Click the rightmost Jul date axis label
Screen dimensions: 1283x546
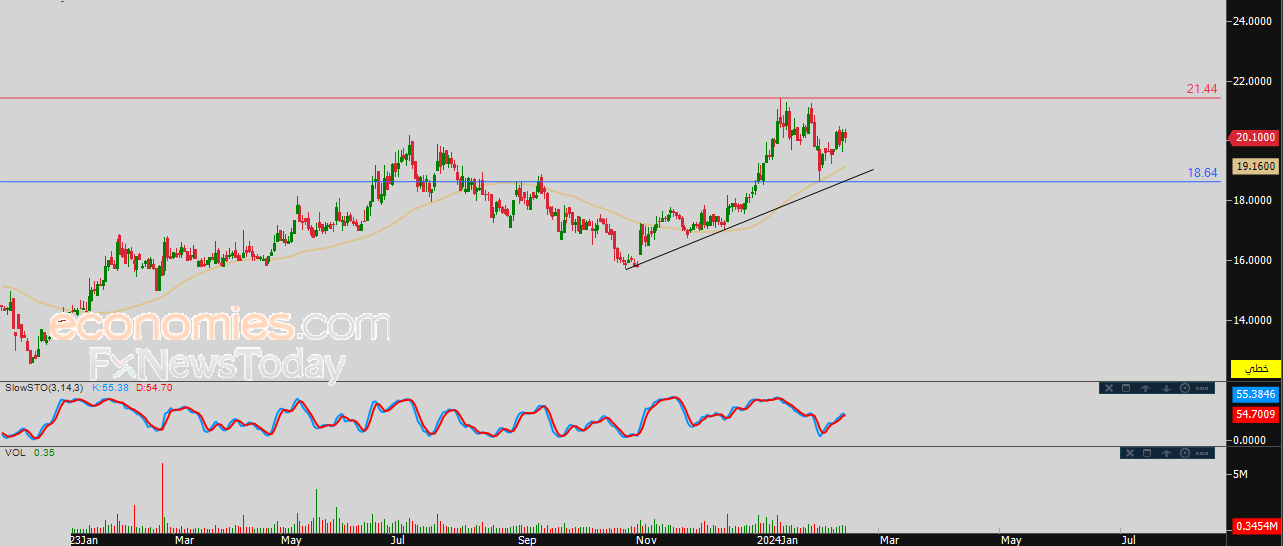1128,540
